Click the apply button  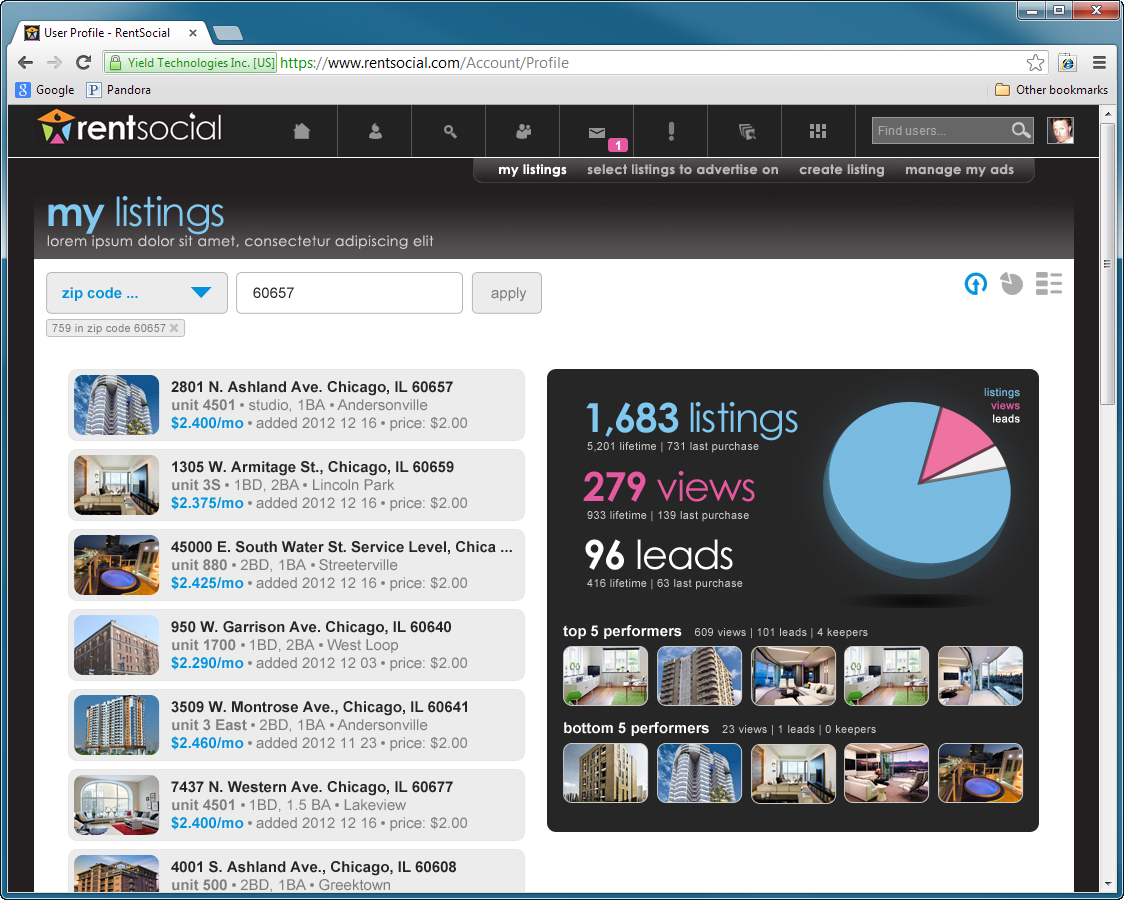(507, 292)
